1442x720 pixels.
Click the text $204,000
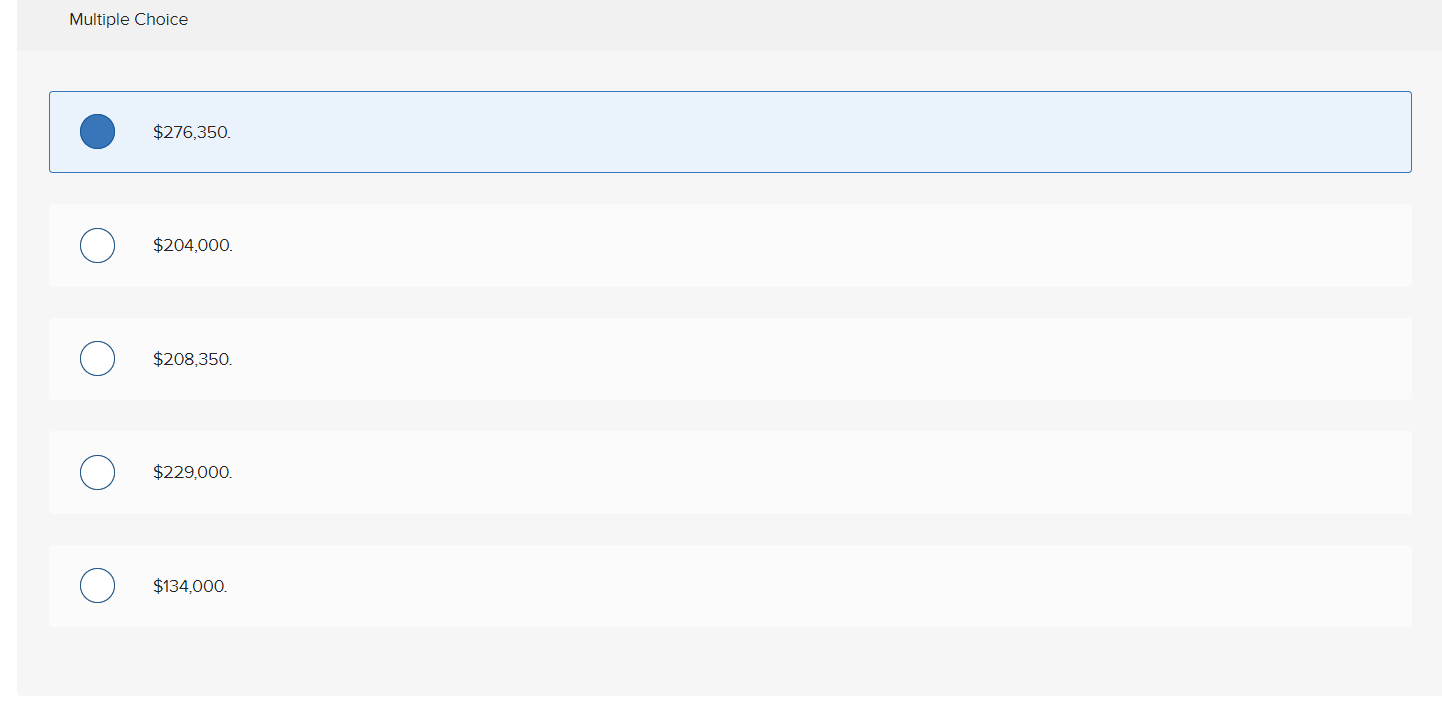(193, 245)
